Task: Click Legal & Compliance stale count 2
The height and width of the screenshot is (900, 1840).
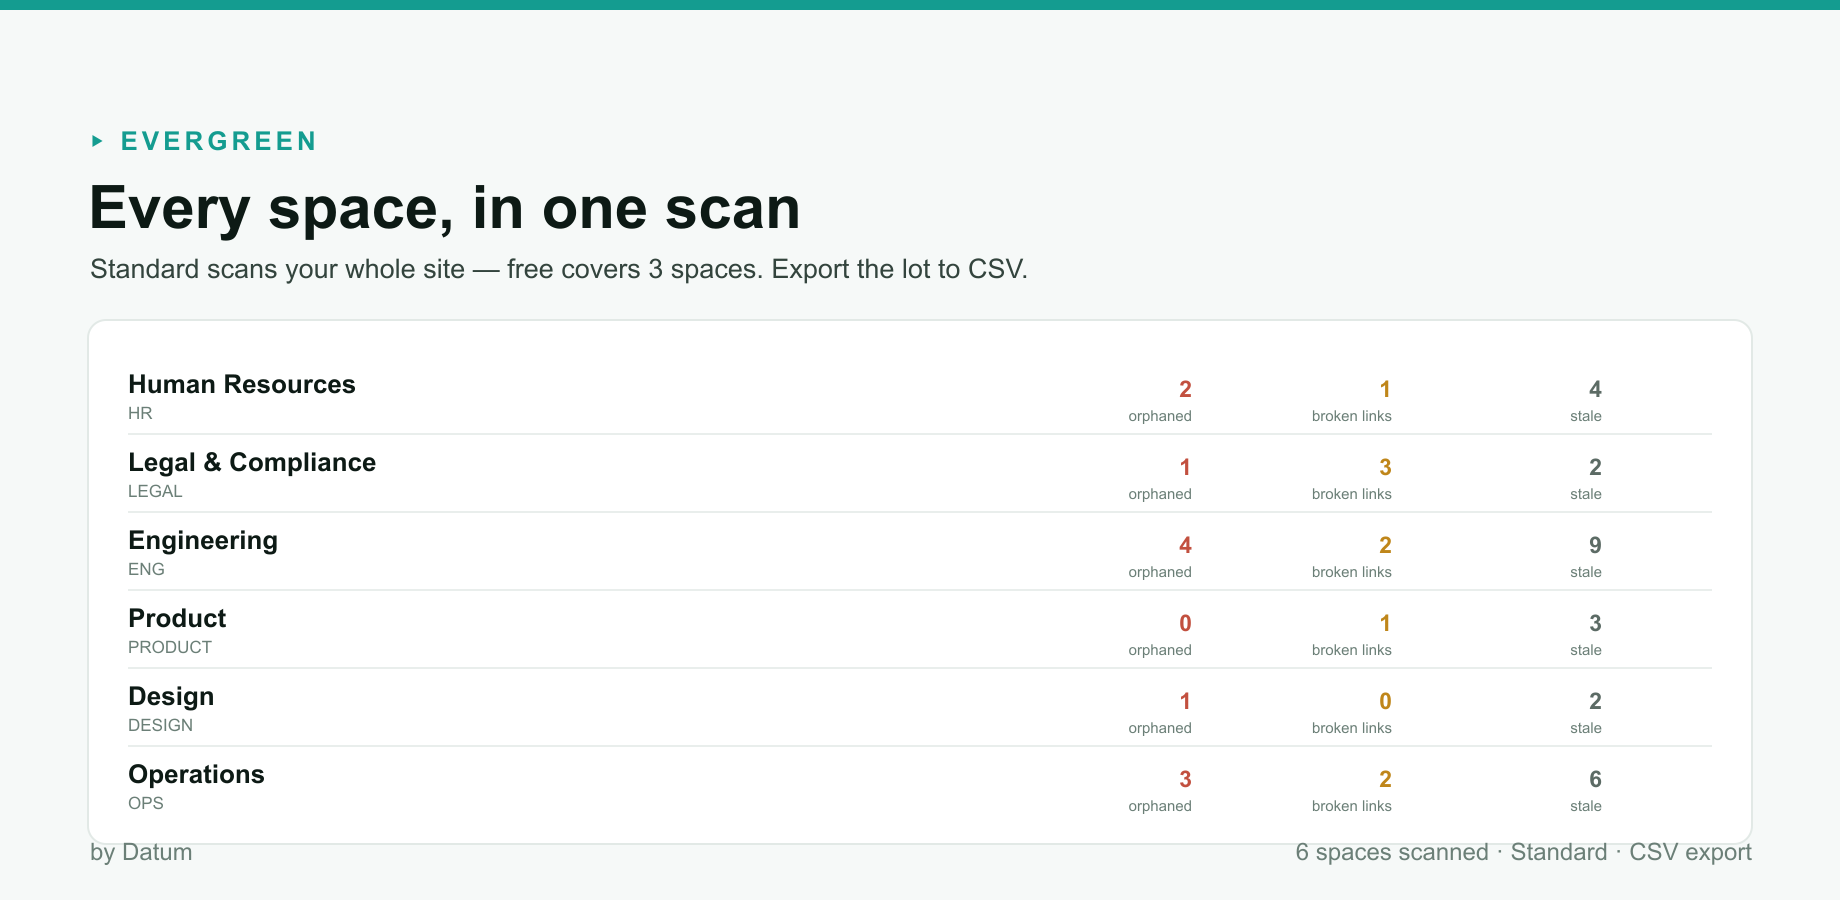Action: [1595, 467]
